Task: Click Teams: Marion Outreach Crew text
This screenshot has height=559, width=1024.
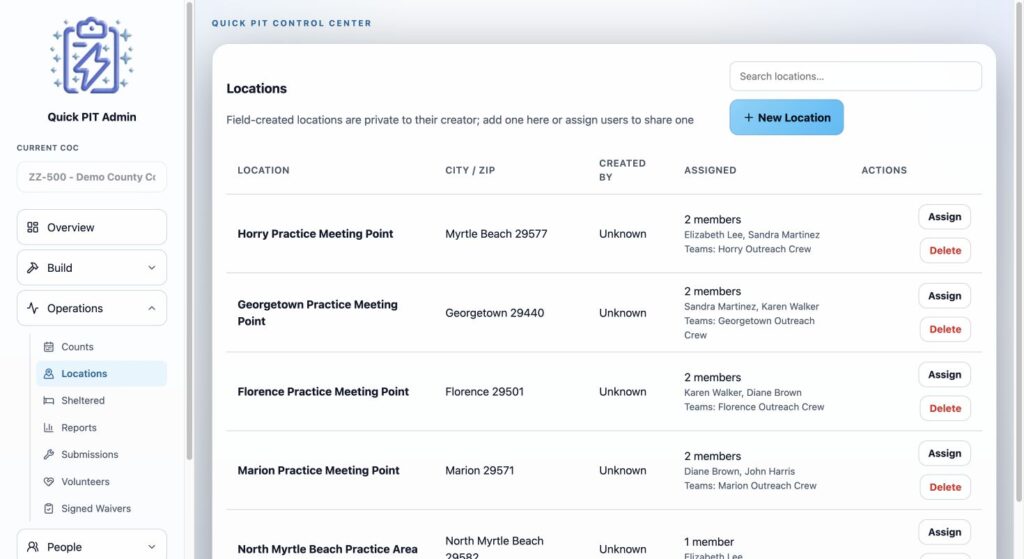Action: (750, 486)
